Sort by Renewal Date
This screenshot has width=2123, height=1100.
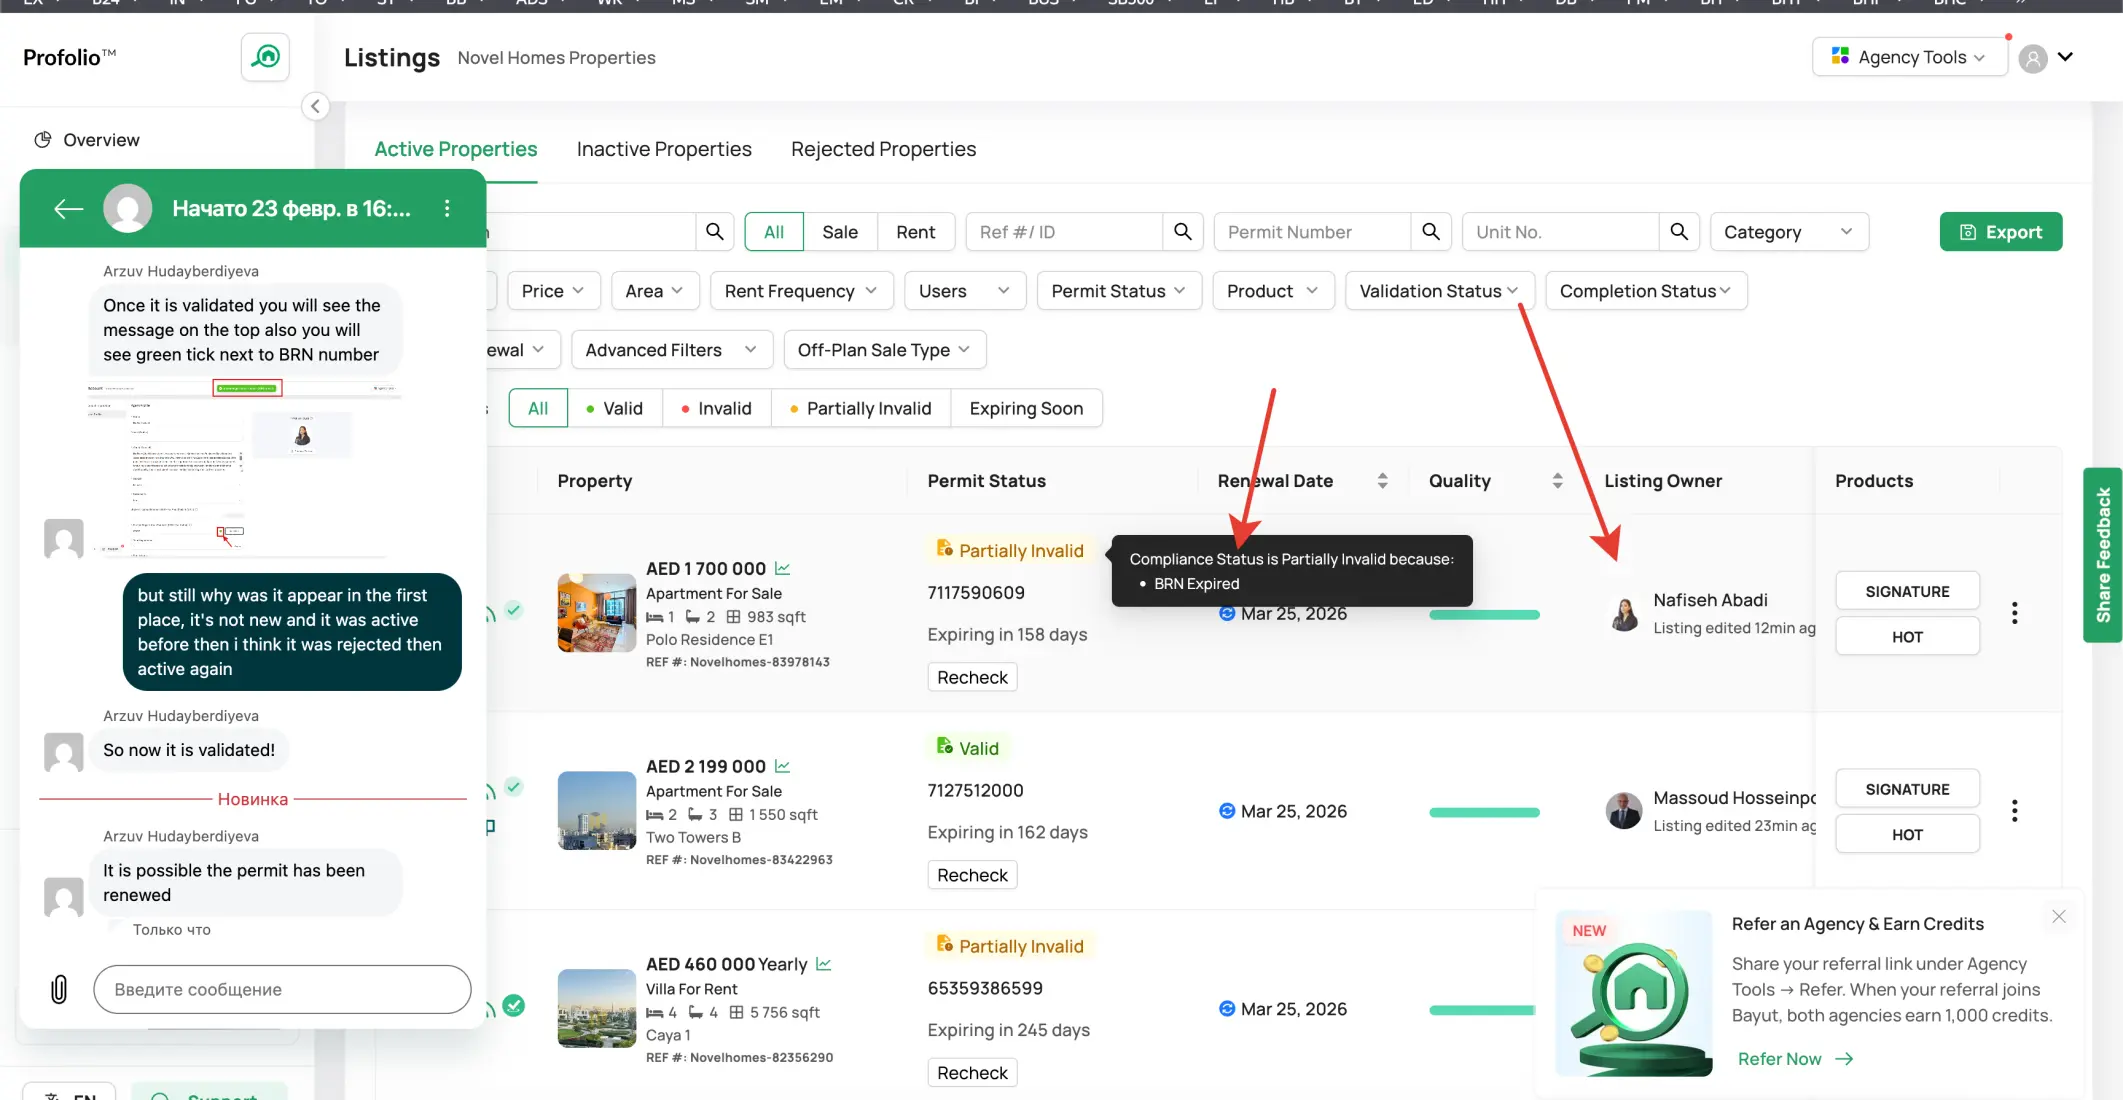pos(1382,481)
